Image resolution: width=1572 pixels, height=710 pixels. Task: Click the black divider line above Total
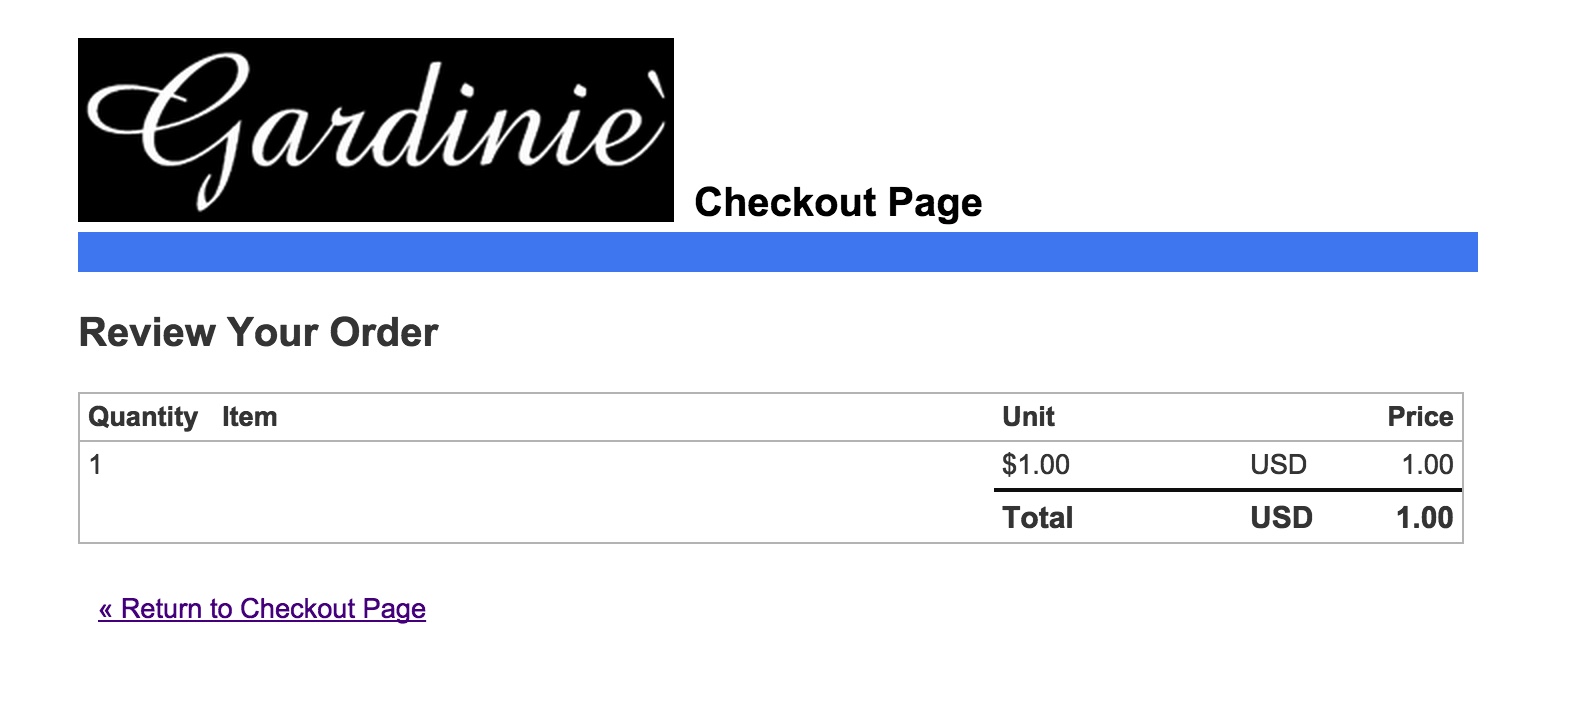[x=1227, y=490]
